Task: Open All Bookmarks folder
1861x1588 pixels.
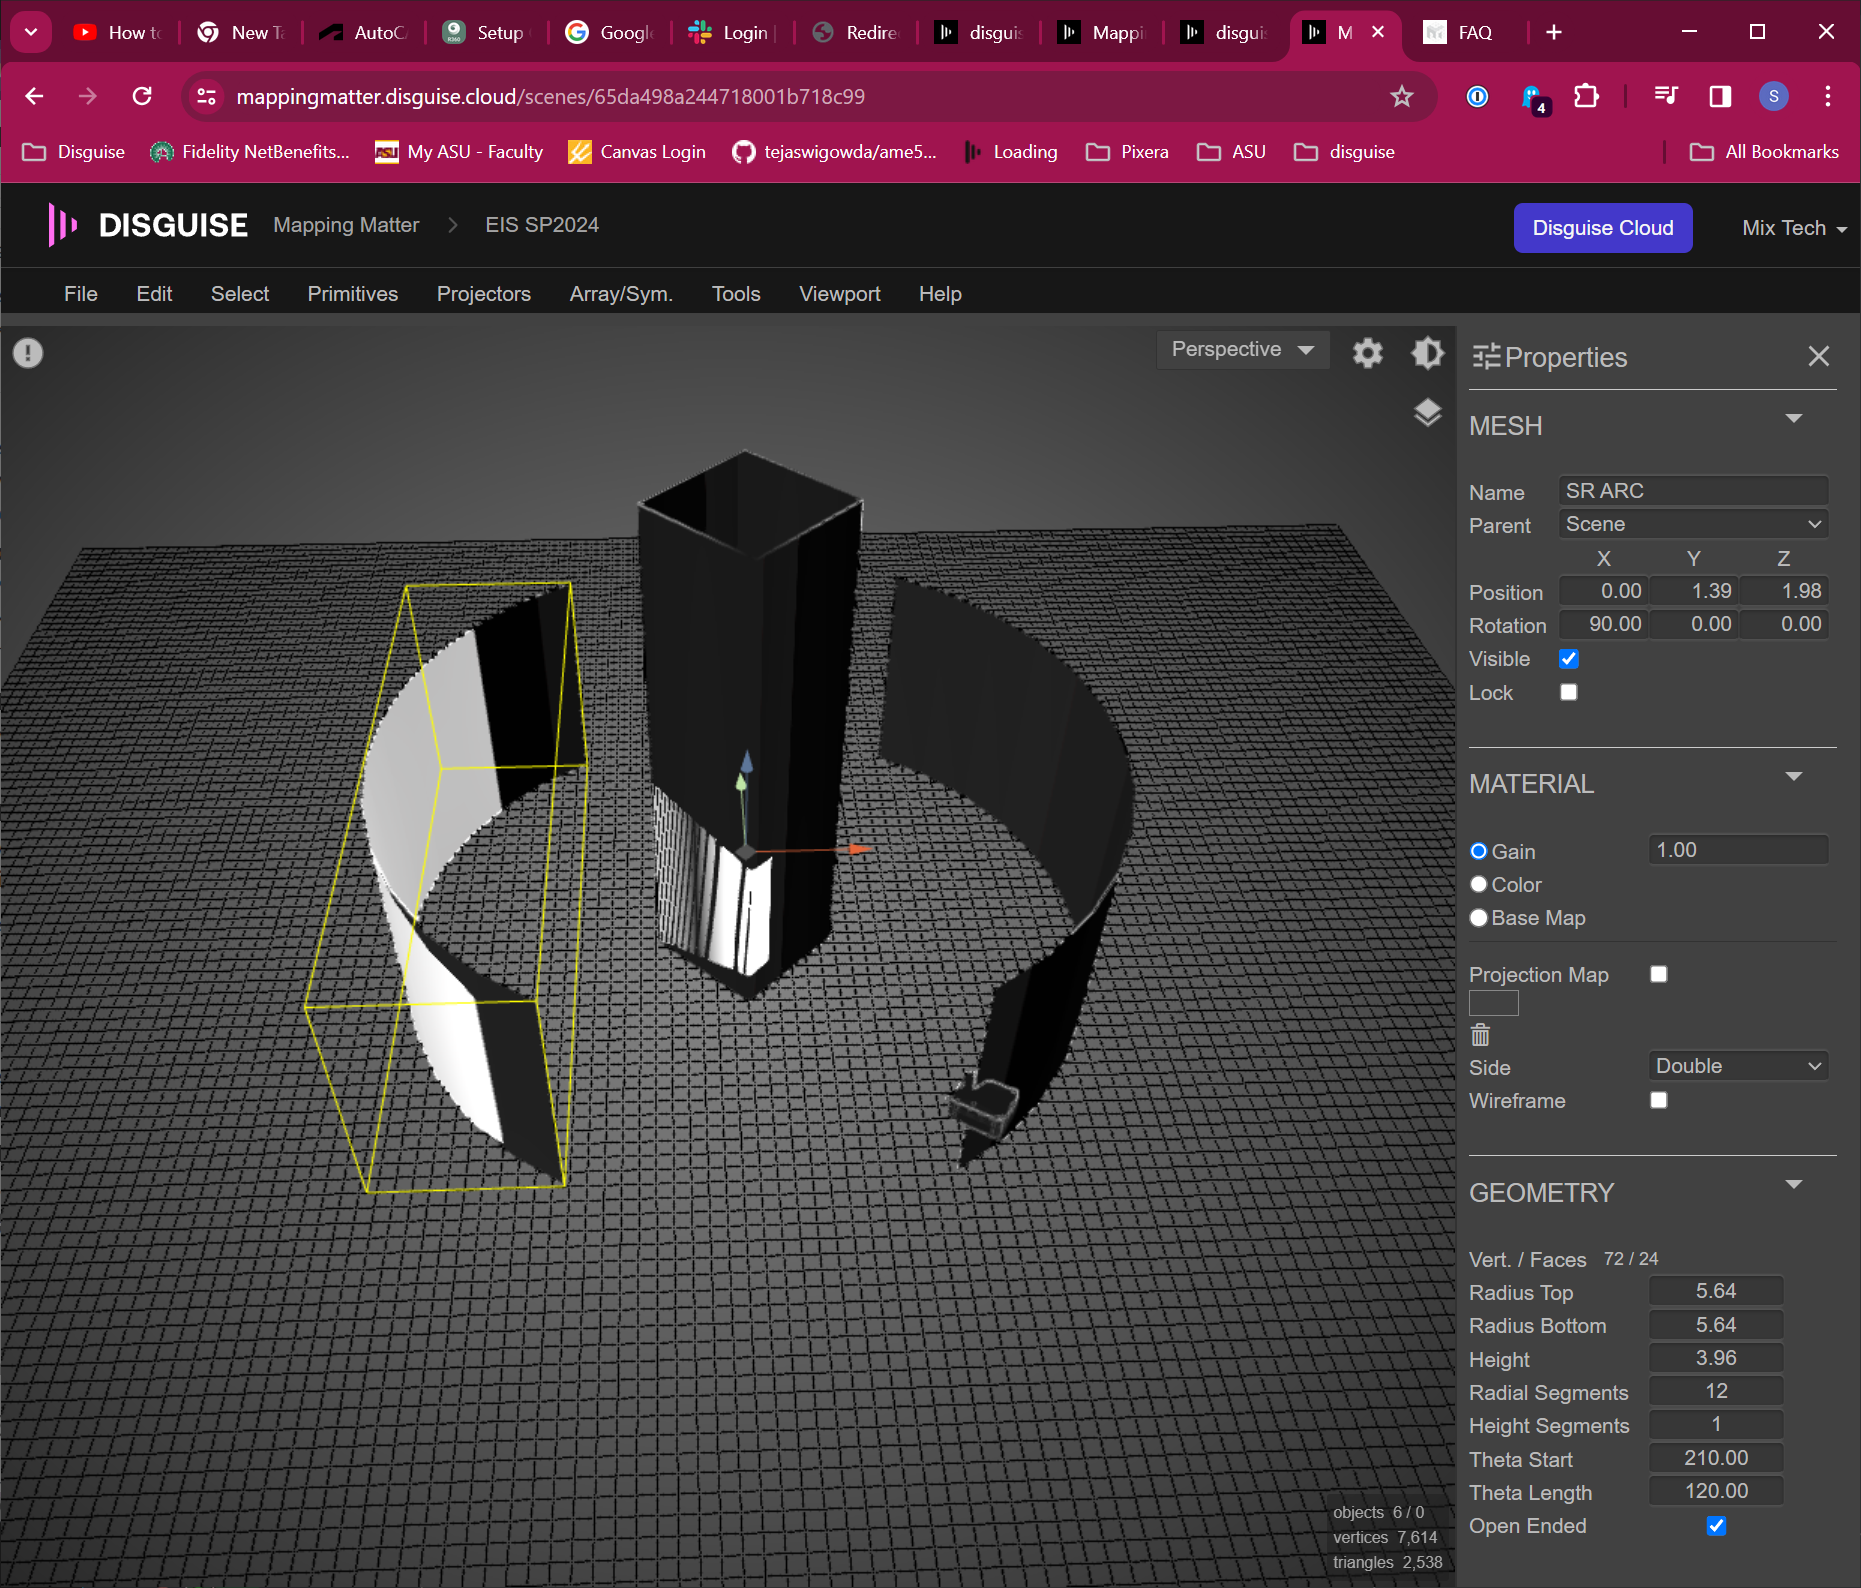Action: pos(1764,152)
